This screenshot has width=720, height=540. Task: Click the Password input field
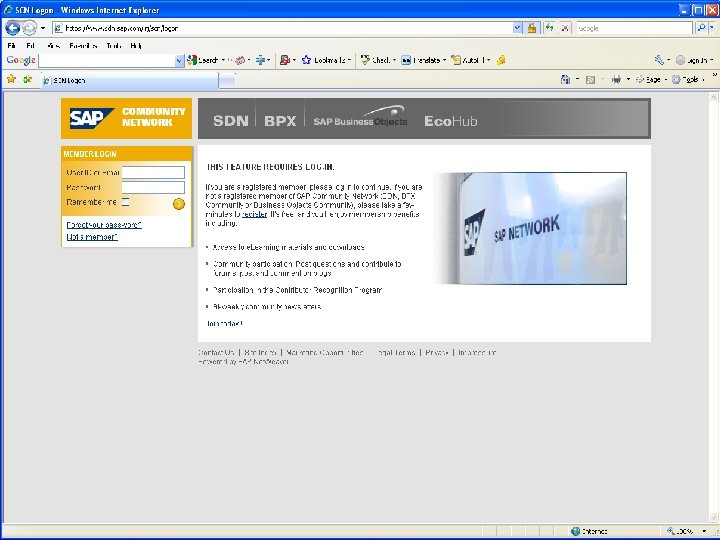click(153, 187)
